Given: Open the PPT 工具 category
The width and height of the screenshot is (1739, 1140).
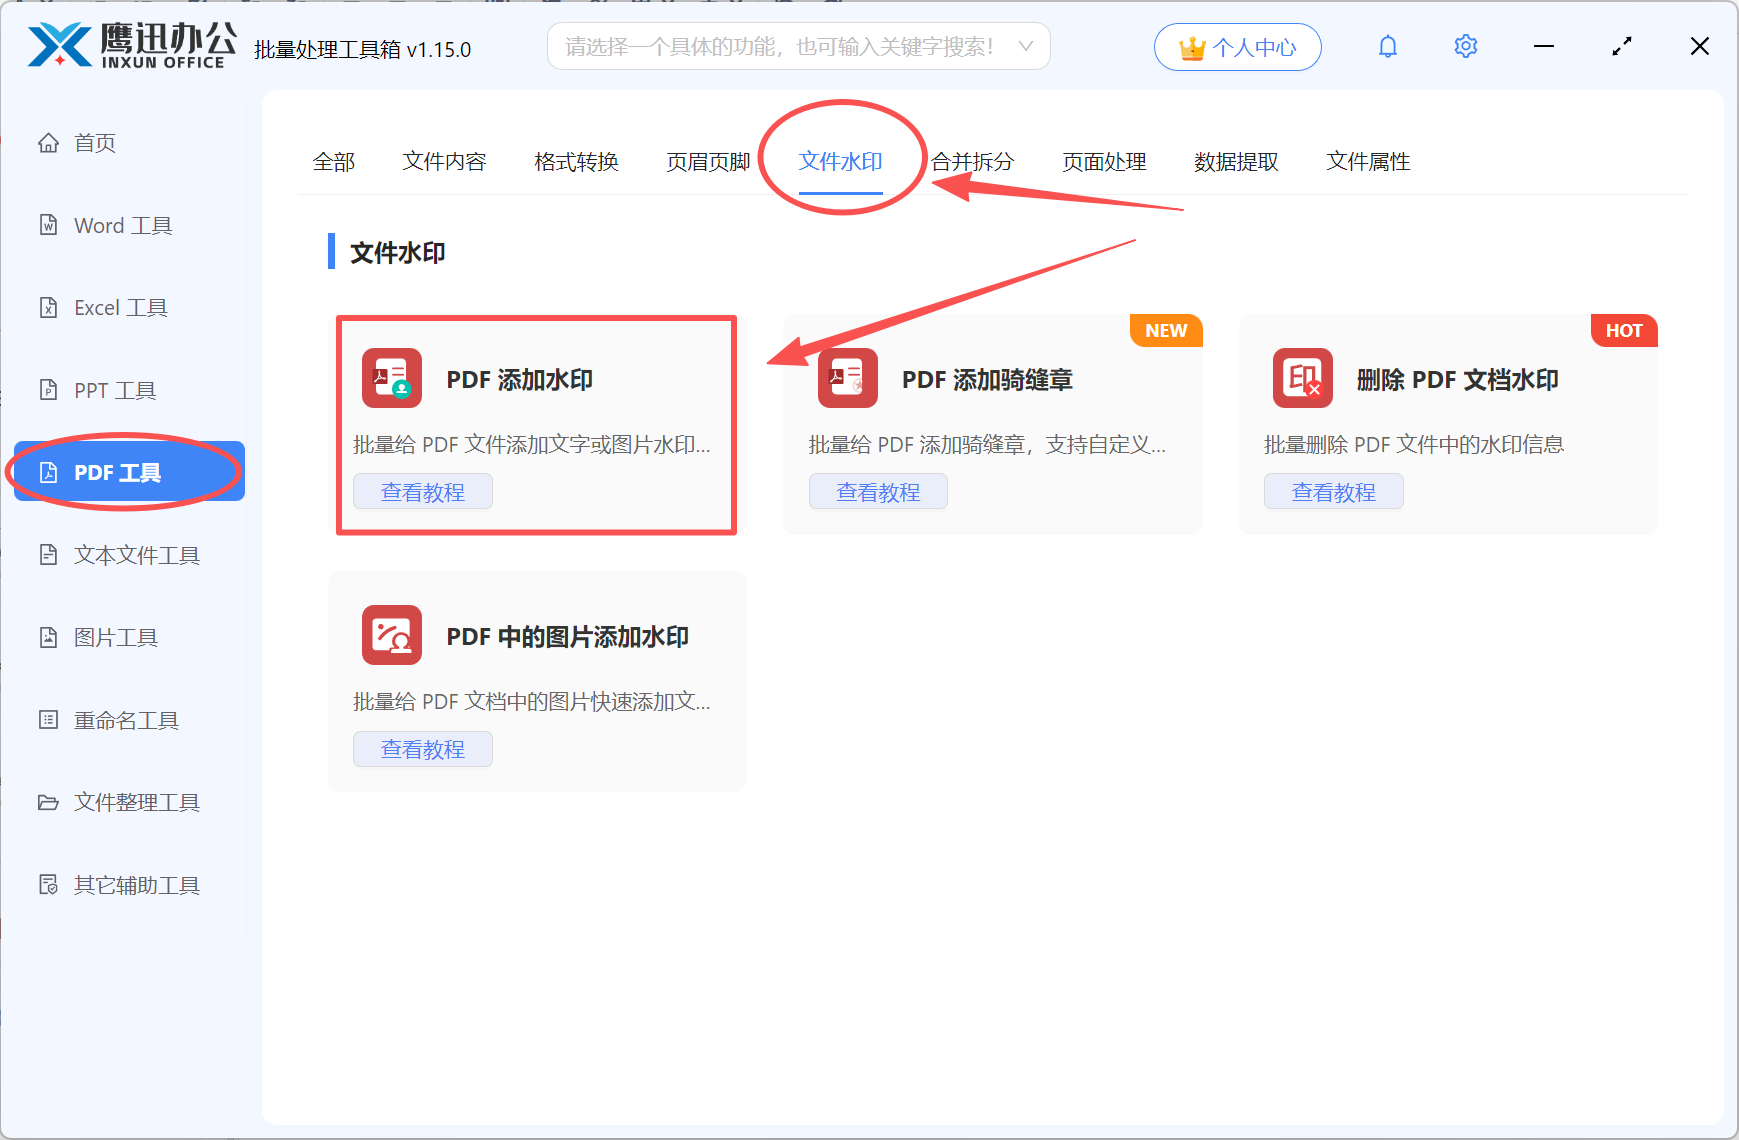Looking at the screenshot, I should coord(114,390).
